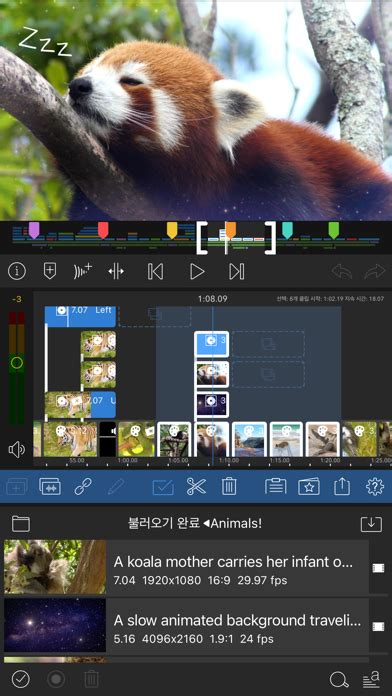The width and height of the screenshot is (392, 696).
Task: Tap the 1:08.09 timecode display
Action: click(x=212, y=299)
